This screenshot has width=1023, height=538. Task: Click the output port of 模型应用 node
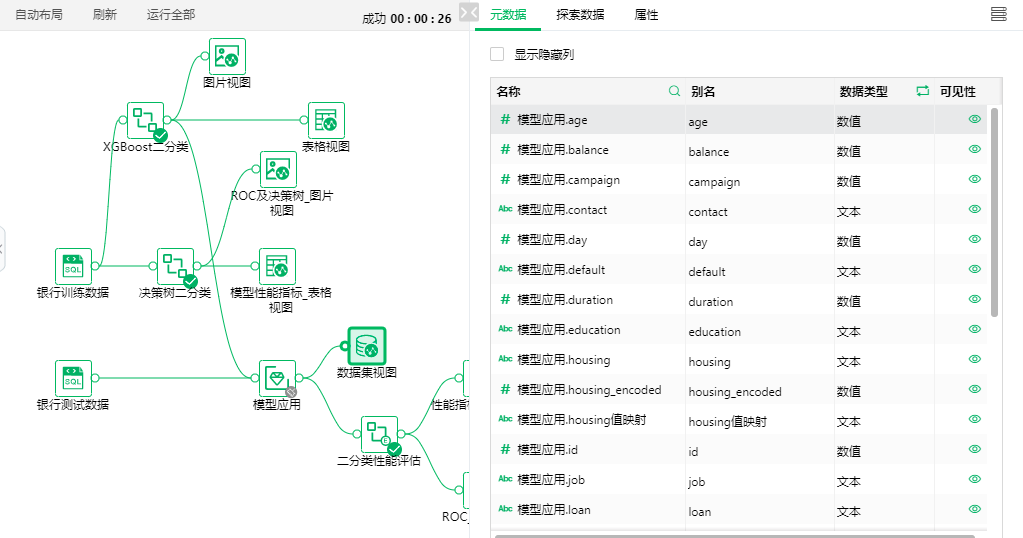click(x=299, y=378)
